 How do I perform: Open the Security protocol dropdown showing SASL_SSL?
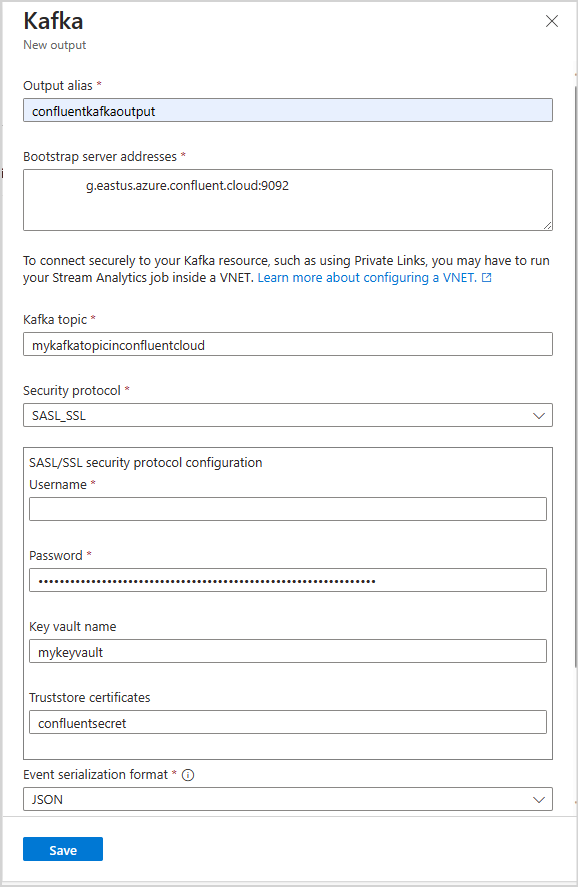tap(287, 415)
